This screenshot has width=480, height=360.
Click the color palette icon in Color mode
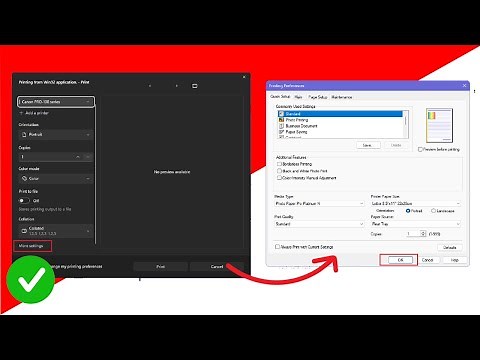(x=24, y=179)
